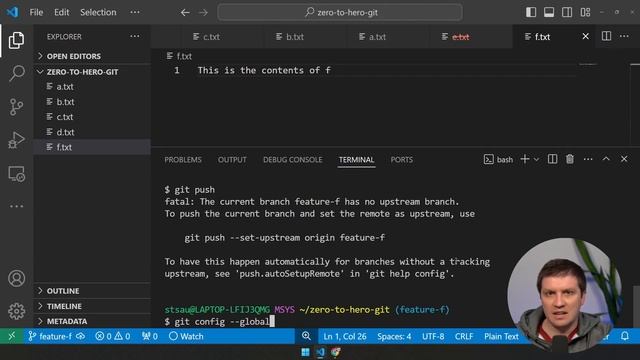Add a new terminal with plus icon
Viewport: 640px width, 360px height.
525,159
